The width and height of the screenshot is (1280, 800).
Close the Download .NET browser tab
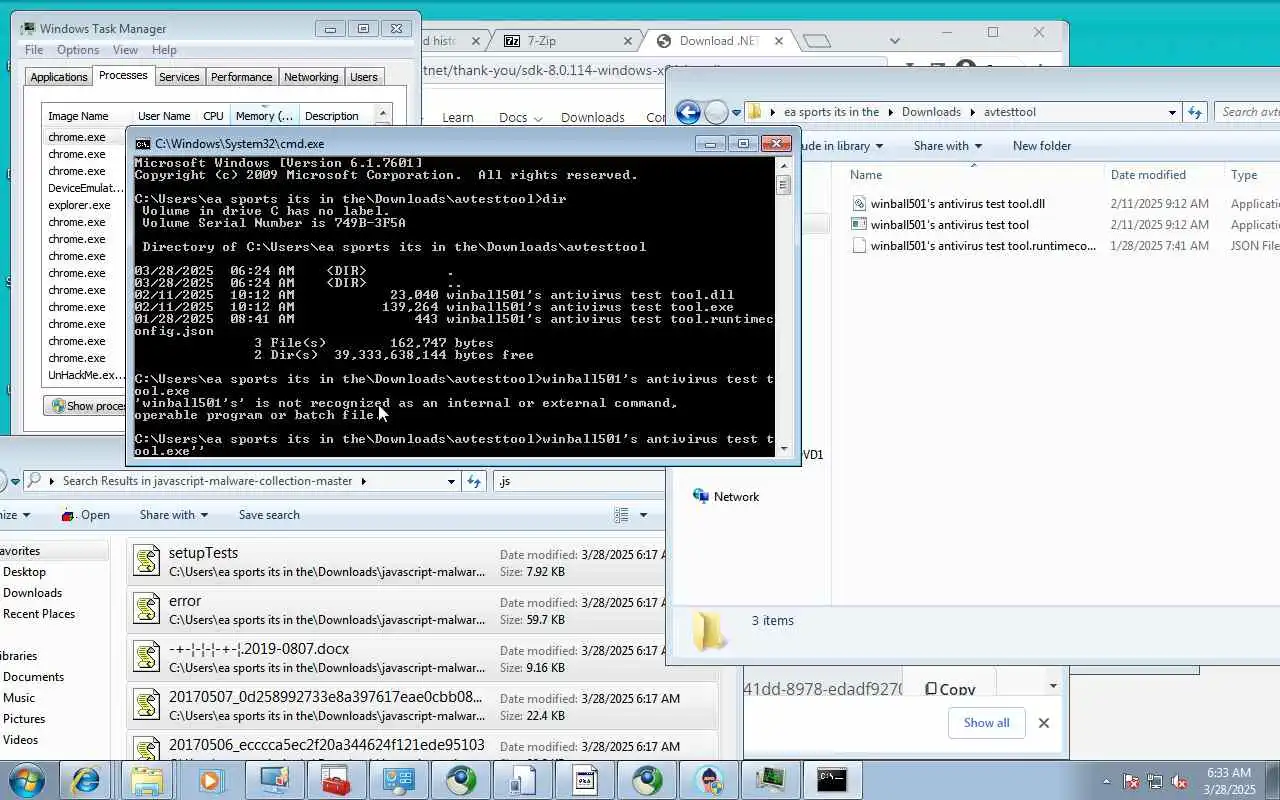(x=779, y=41)
